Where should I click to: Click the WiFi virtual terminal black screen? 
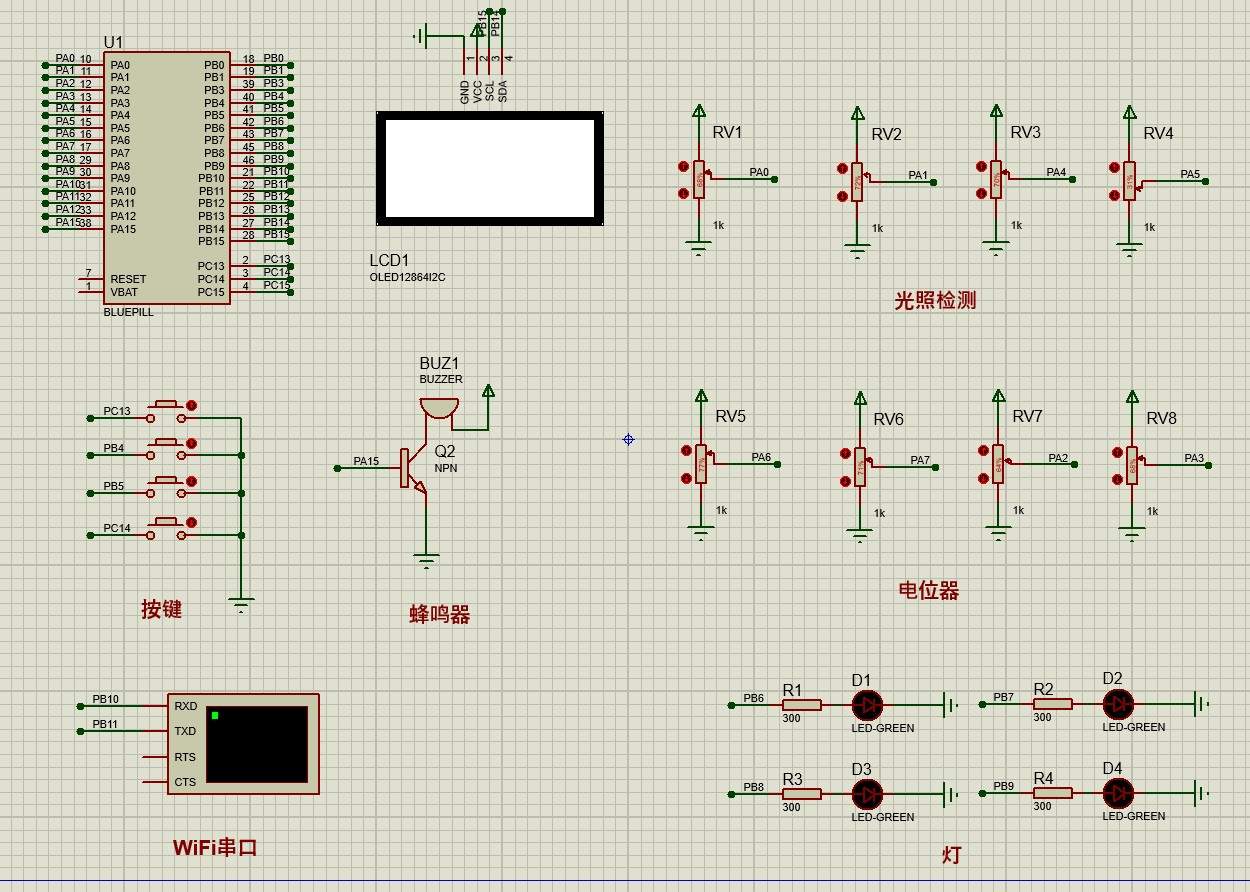tap(257, 744)
